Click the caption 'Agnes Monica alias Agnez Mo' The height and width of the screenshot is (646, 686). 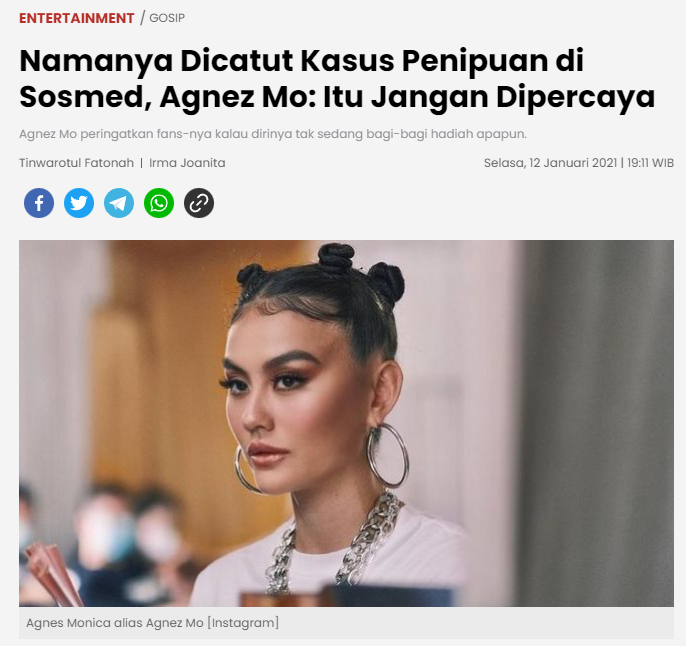[115, 622]
